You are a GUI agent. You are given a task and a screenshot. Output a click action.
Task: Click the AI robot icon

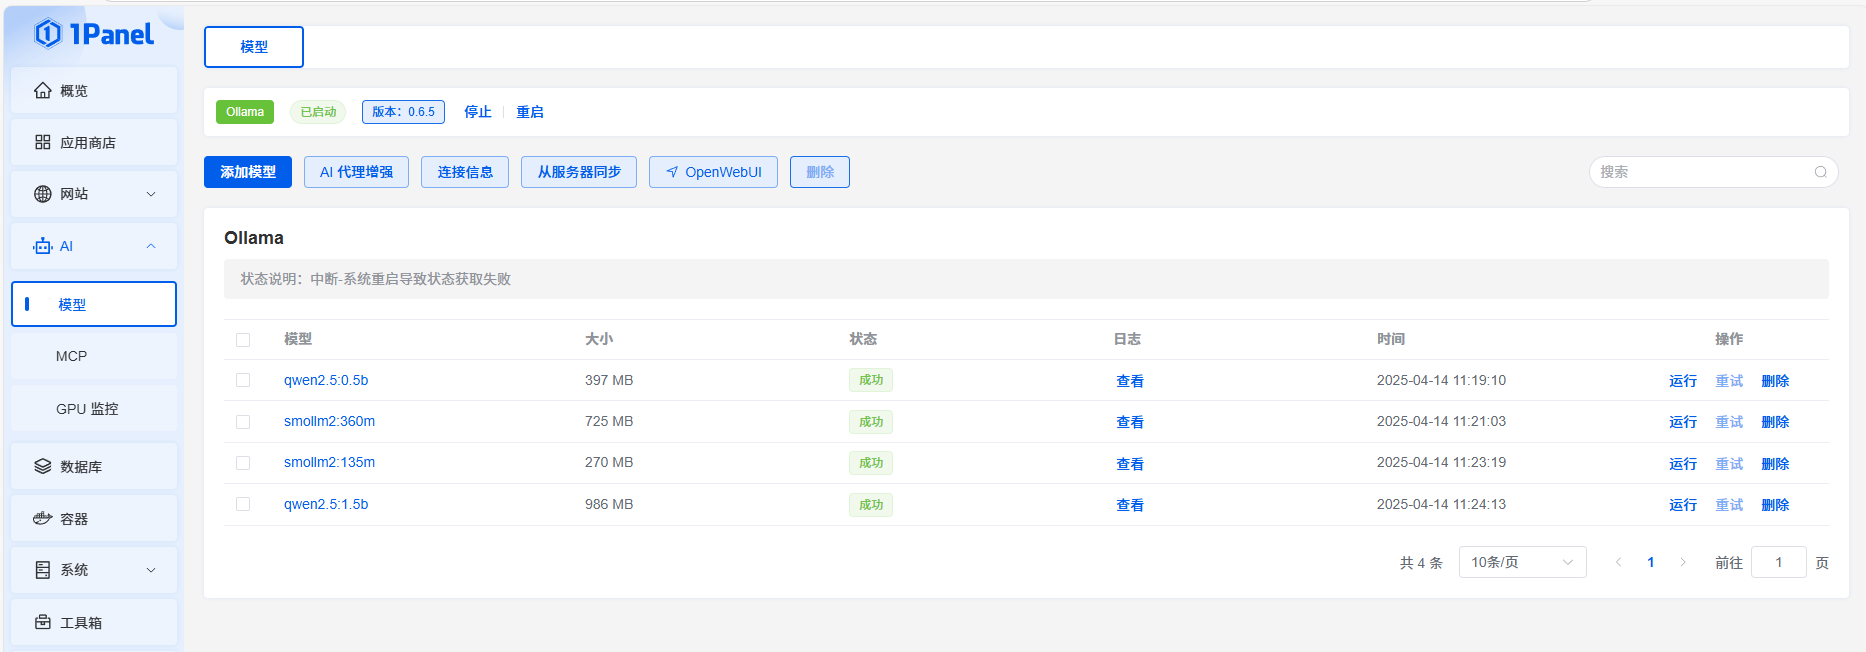coord(42,246)
